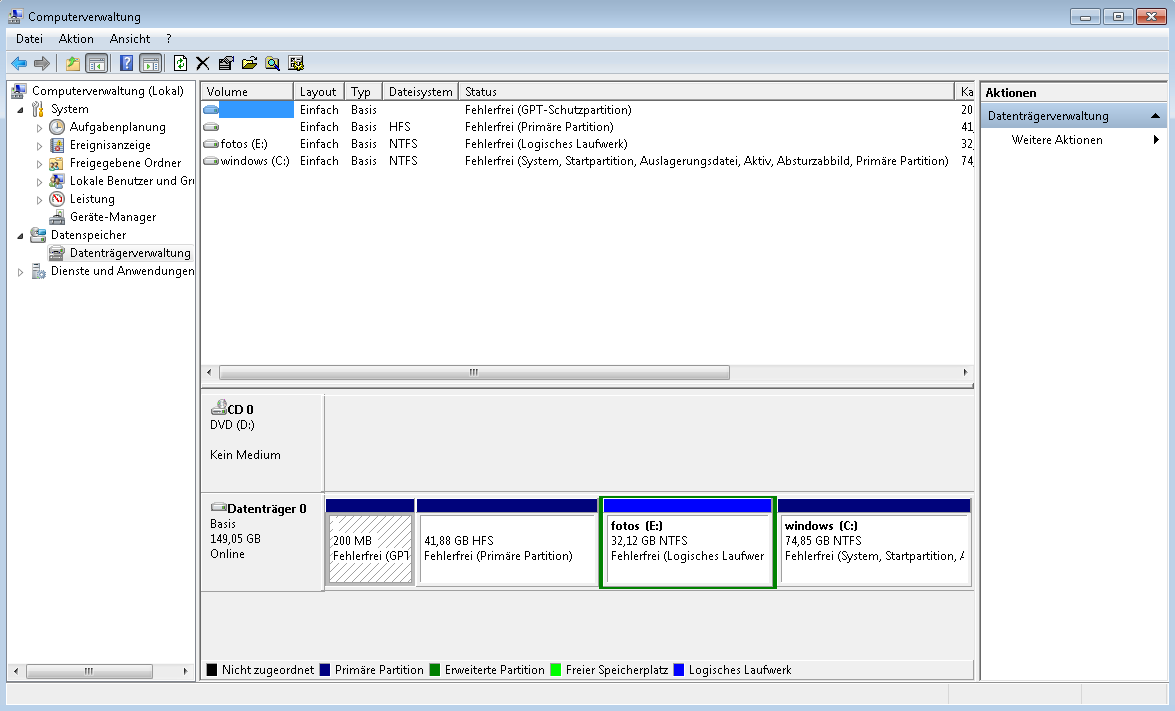Viewport: 1175px width, 711px height.
Task: Select Computerverwaltung (Lokal) root node
Action: coord(108,91)
